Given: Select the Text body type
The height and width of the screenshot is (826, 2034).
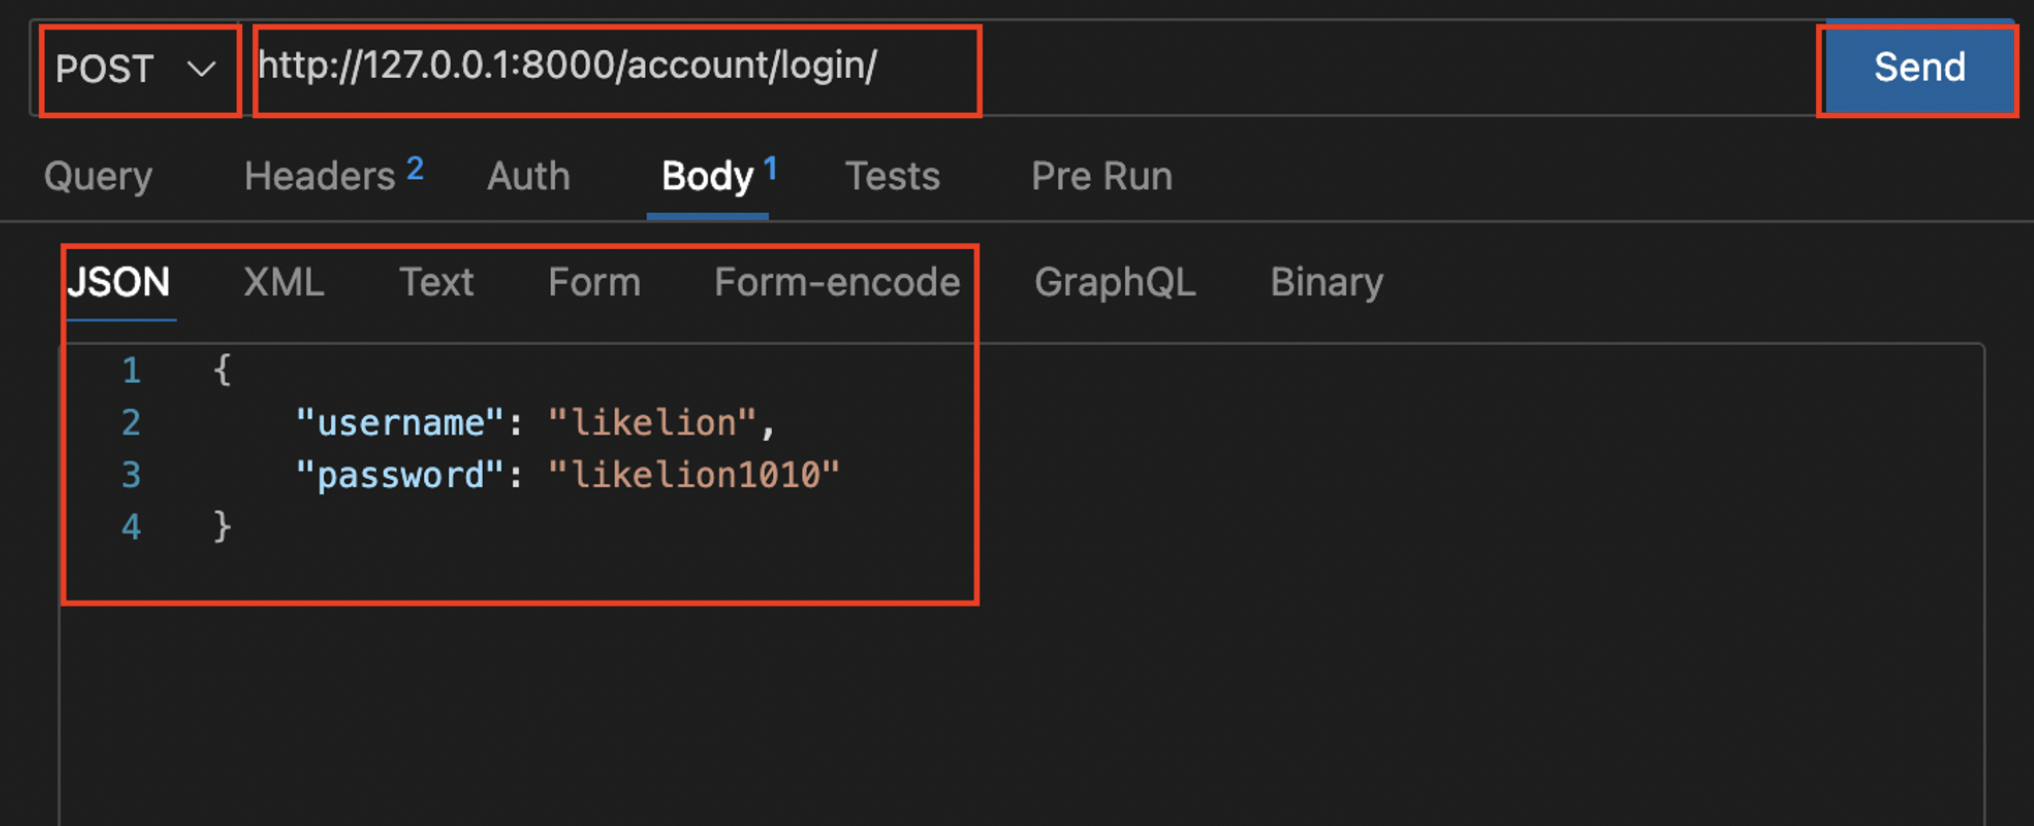Looking at the screenshot, I should 436,283.
